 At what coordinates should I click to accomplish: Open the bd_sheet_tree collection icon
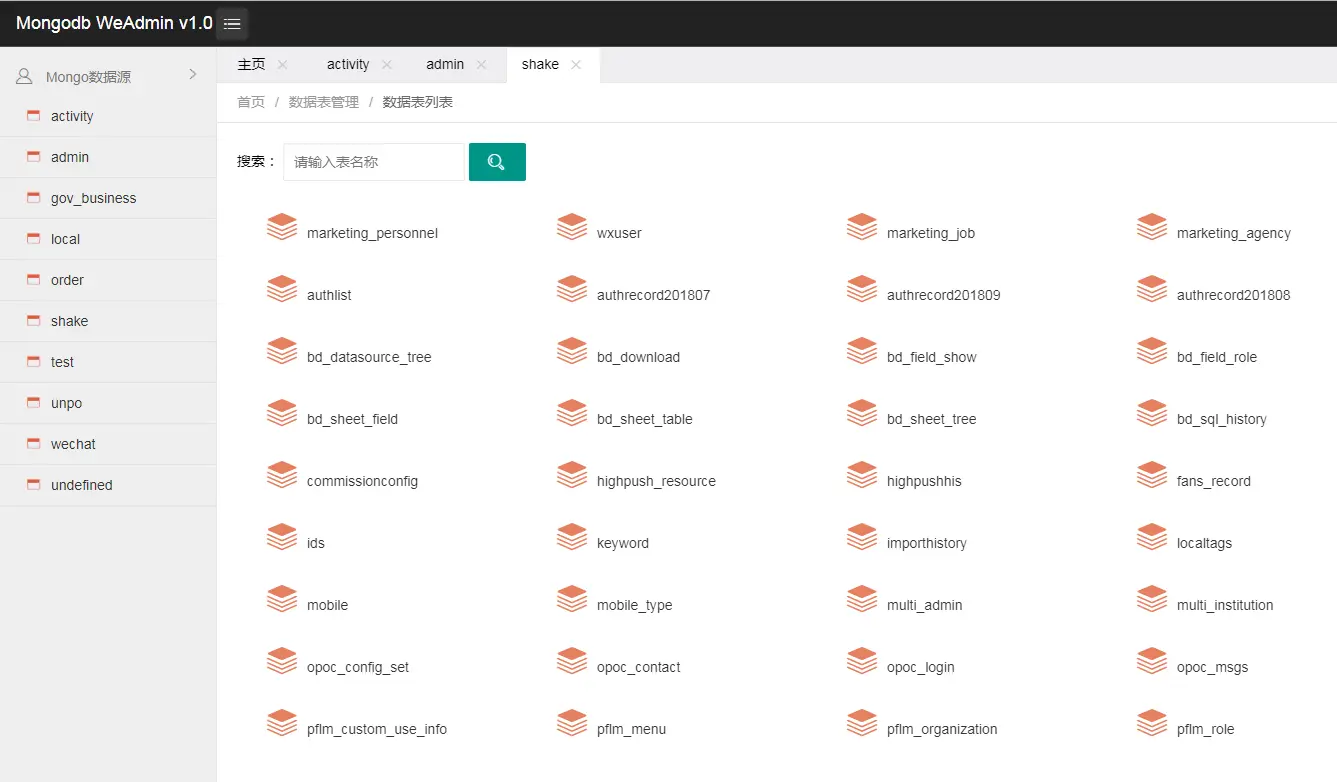[x=862, y=413]
